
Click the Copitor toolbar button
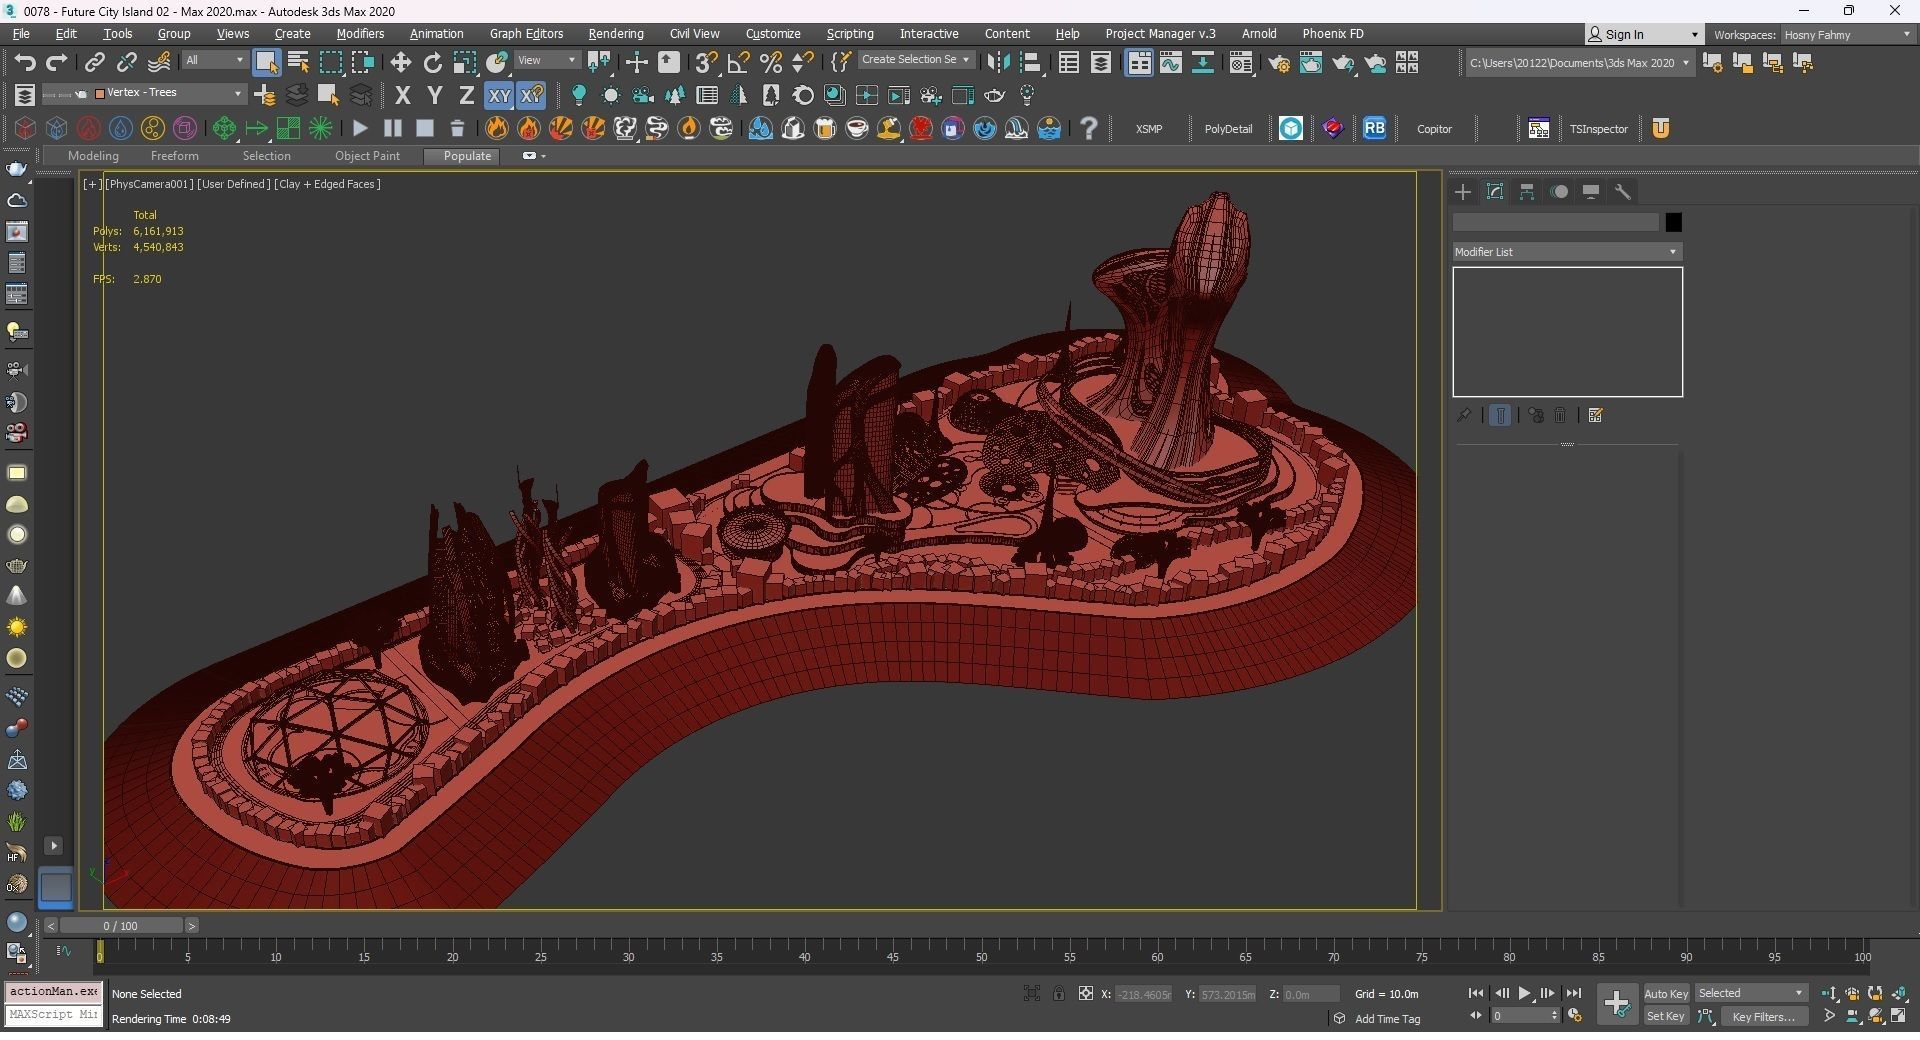pos(1434,129)
